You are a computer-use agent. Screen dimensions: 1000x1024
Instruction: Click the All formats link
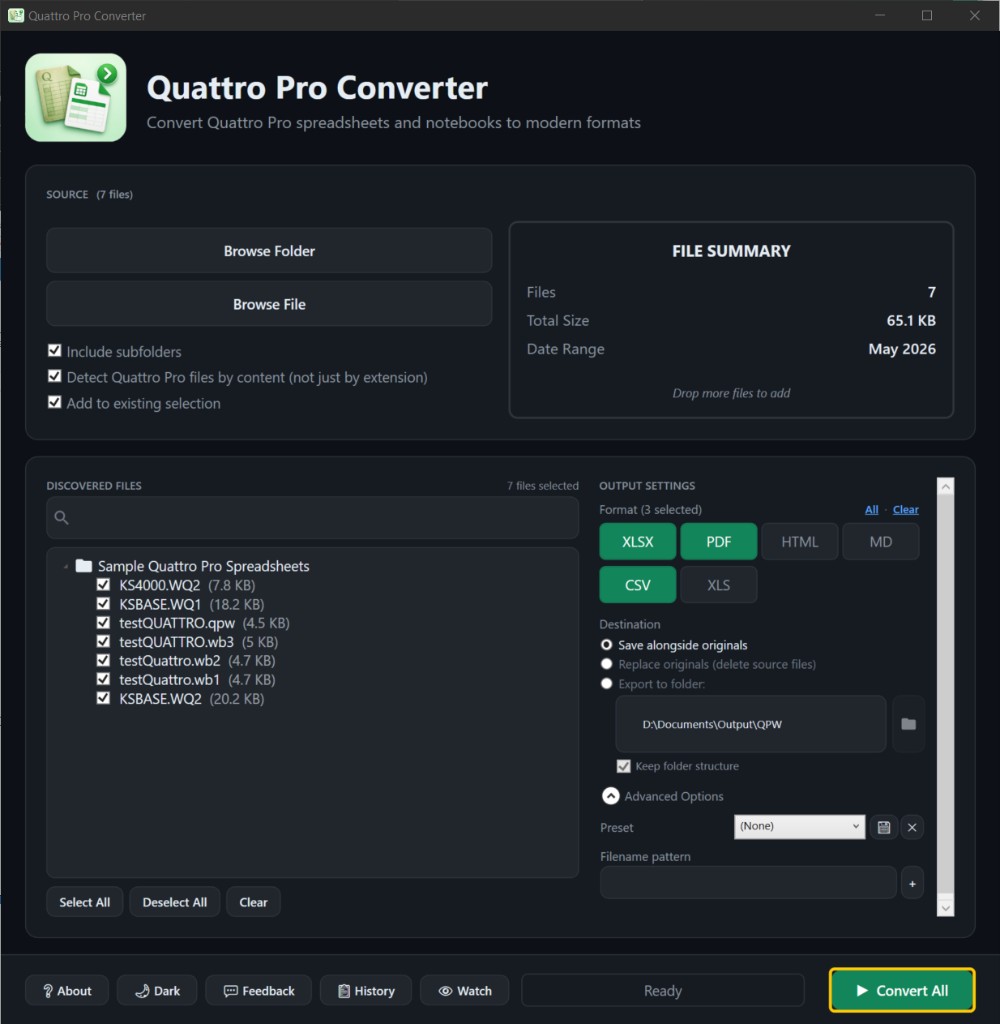pos(871,509)
